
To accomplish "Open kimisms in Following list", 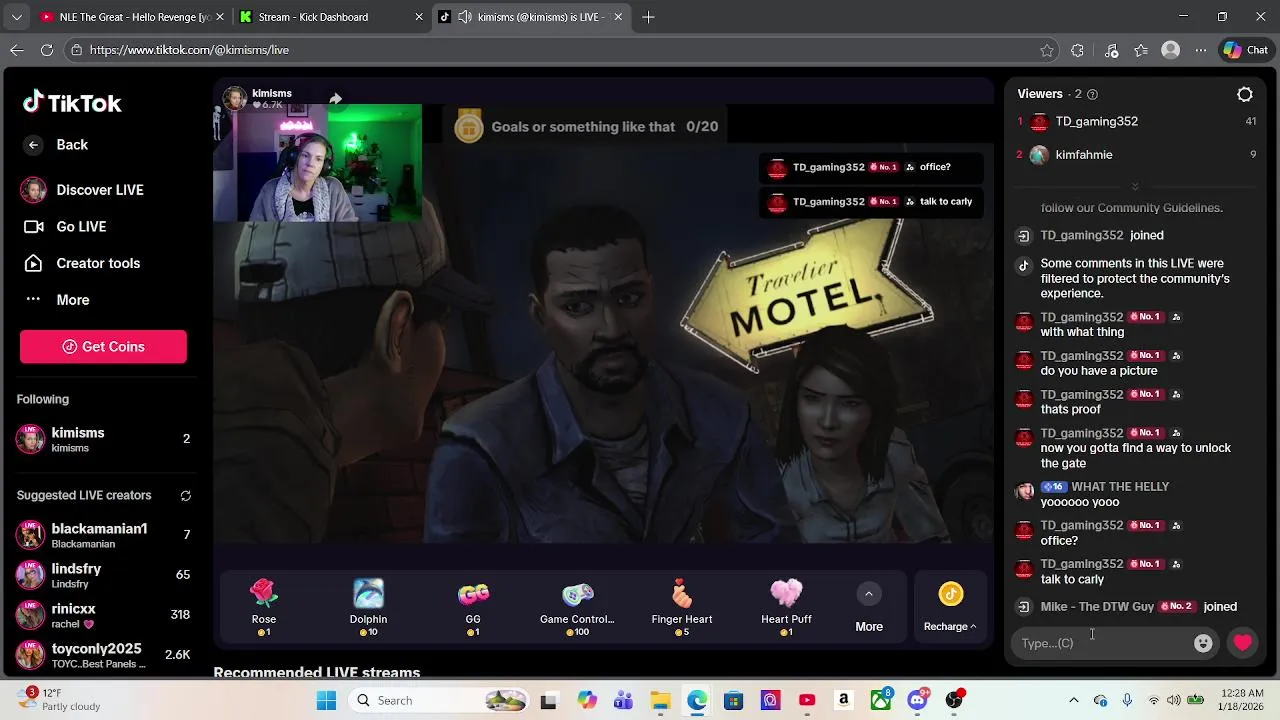I will click(x=103, y=439).
